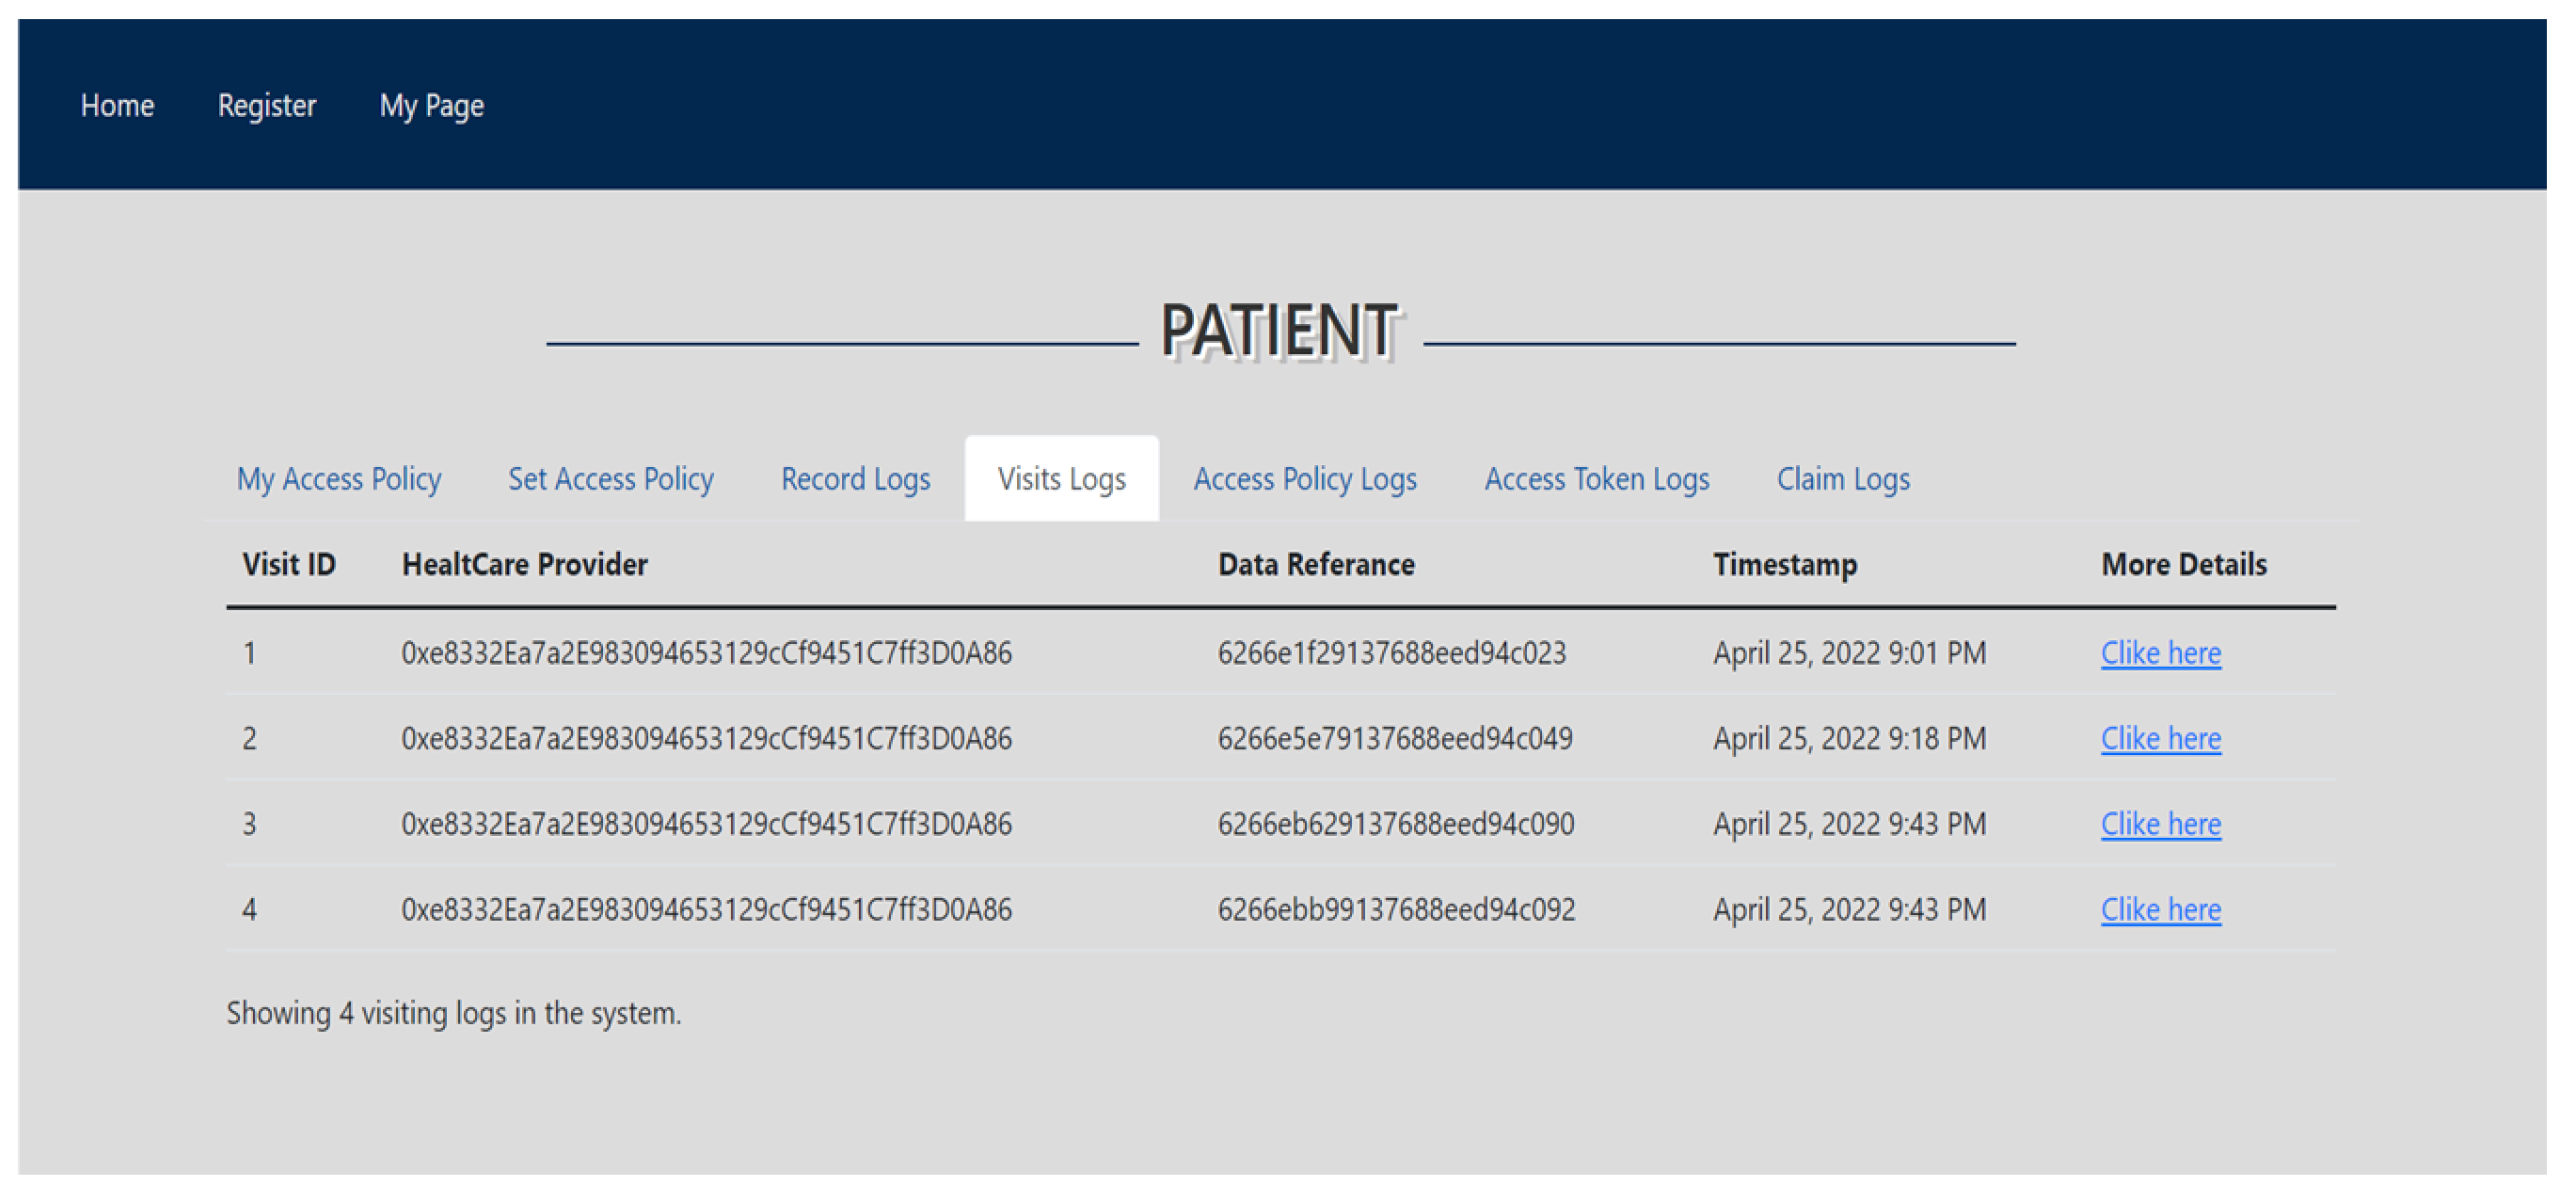2564x1193 pixels.
Task: Open the Access Token Logs tab
Action: point(1596,479)
